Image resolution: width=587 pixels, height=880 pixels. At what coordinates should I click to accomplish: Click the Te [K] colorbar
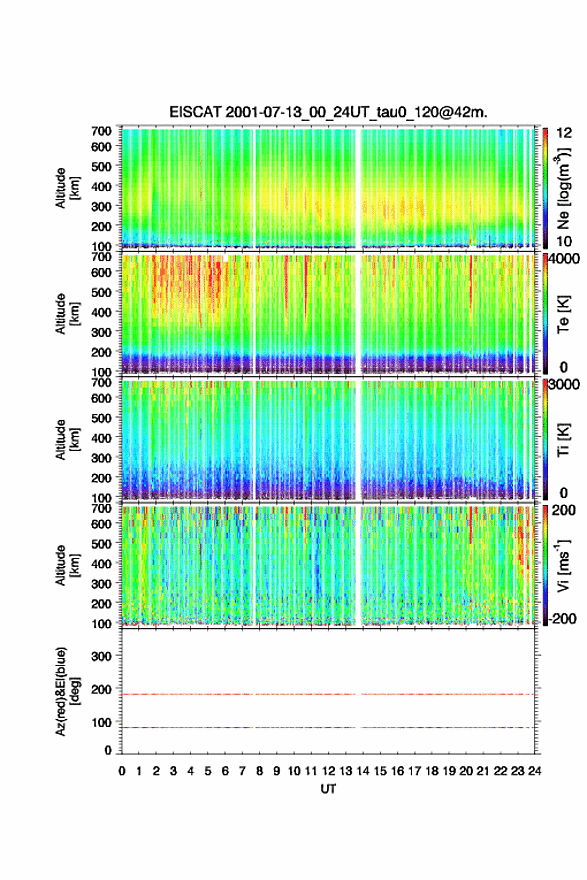coord(545,314)
